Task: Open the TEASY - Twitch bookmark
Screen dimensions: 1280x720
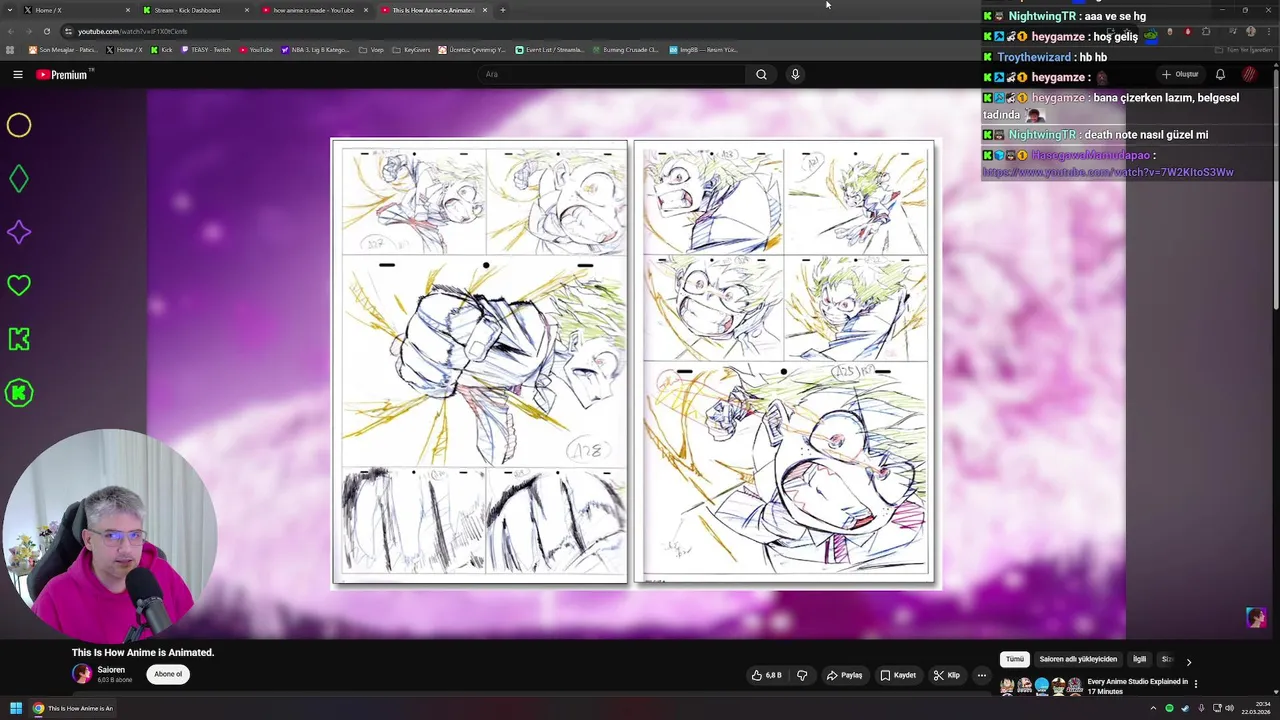Action: 205,49
